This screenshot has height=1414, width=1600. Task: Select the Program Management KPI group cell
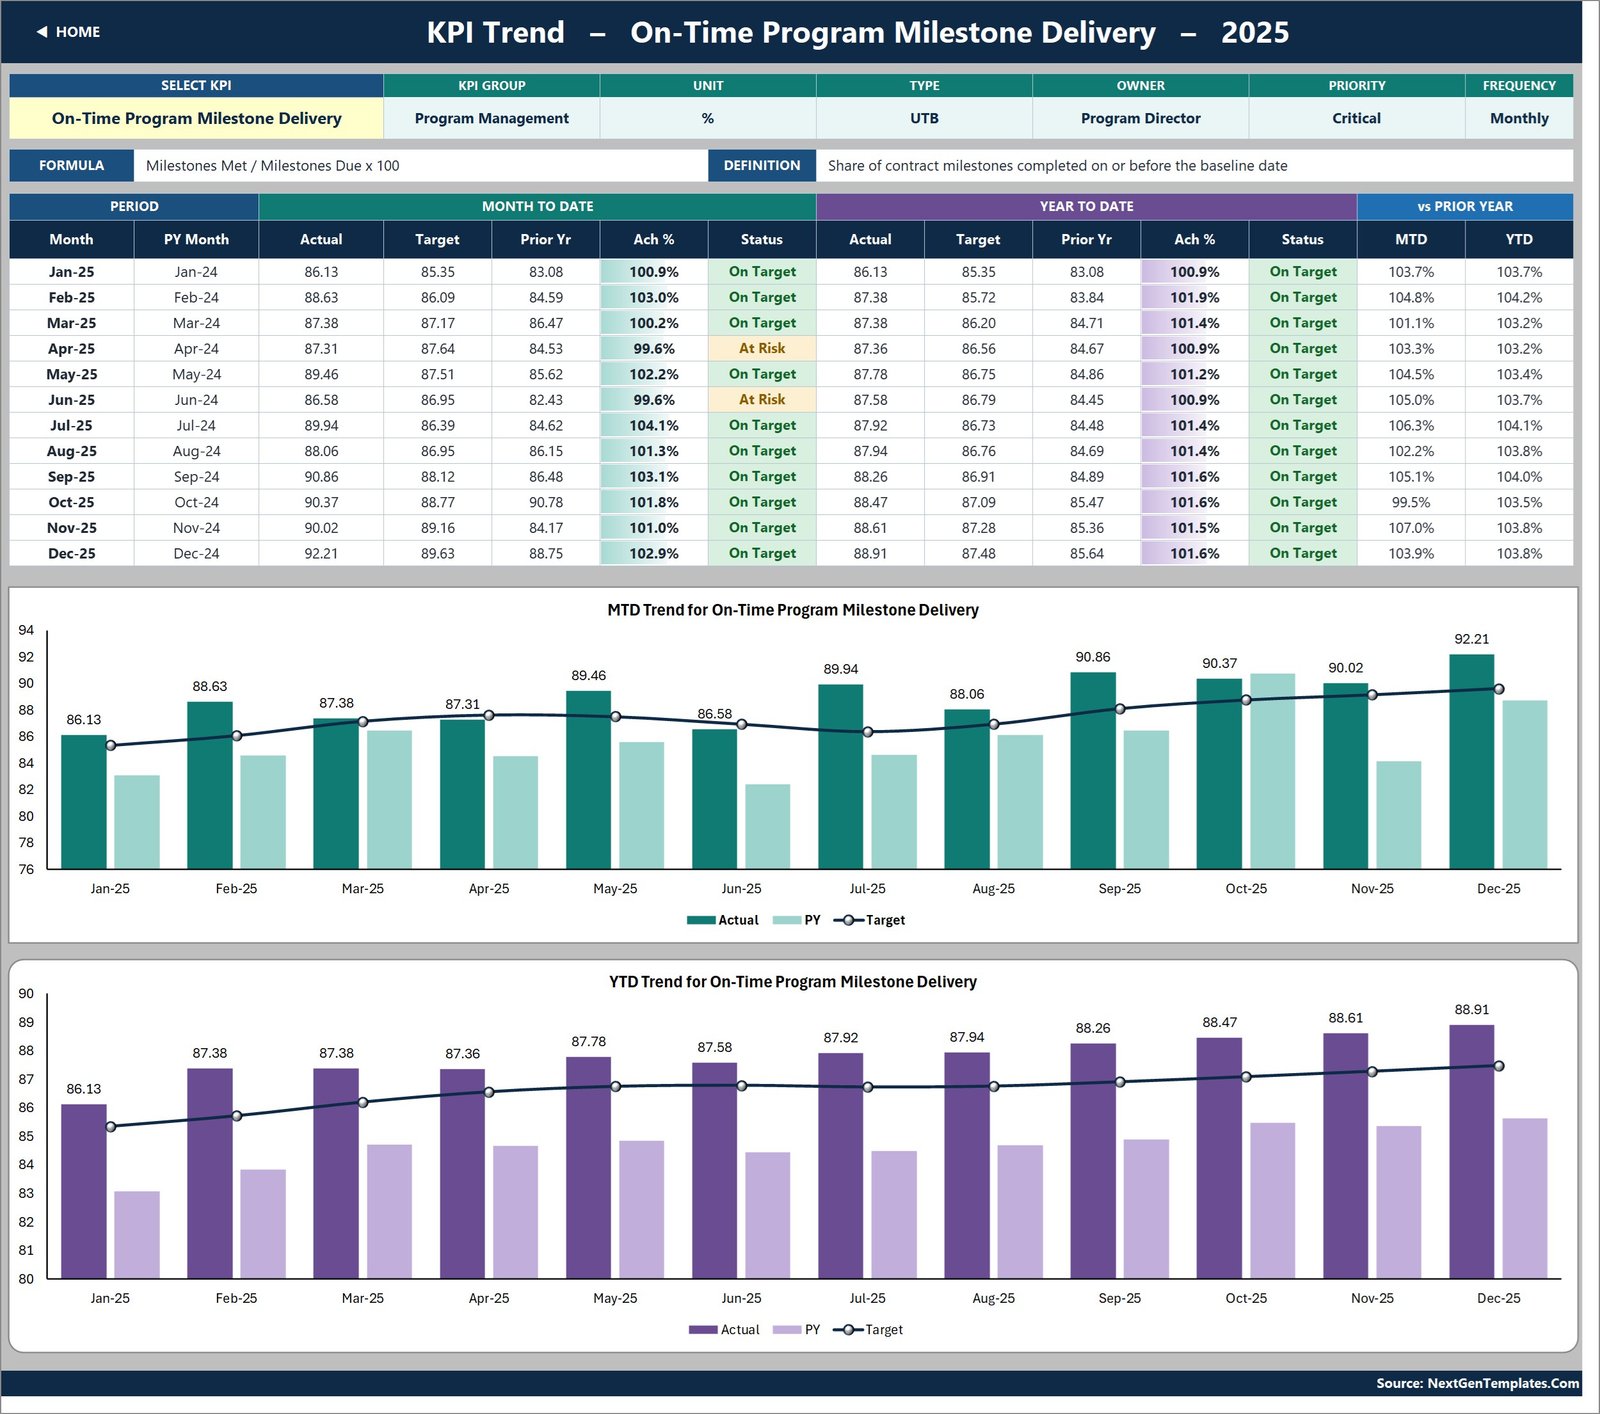click(x=491, y=118)
